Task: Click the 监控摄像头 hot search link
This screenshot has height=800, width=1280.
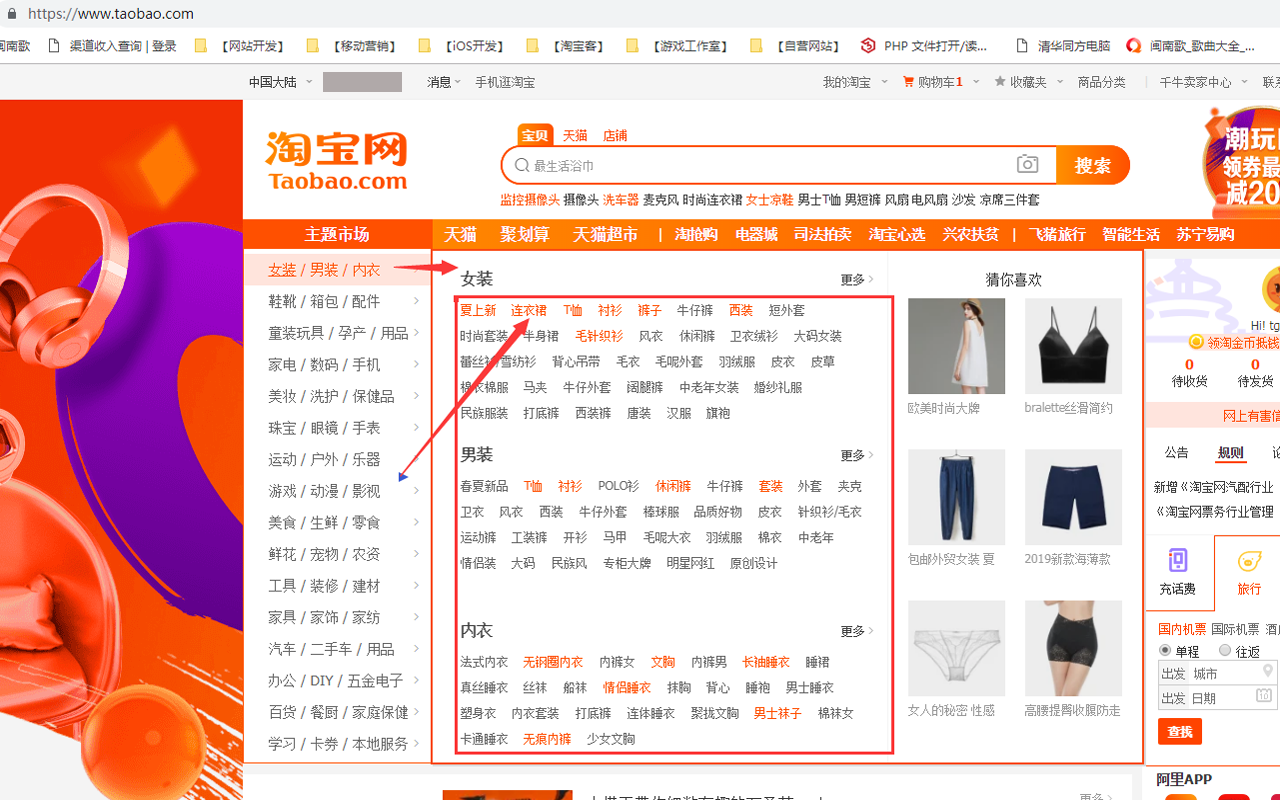Action: [x=530, y=200]
